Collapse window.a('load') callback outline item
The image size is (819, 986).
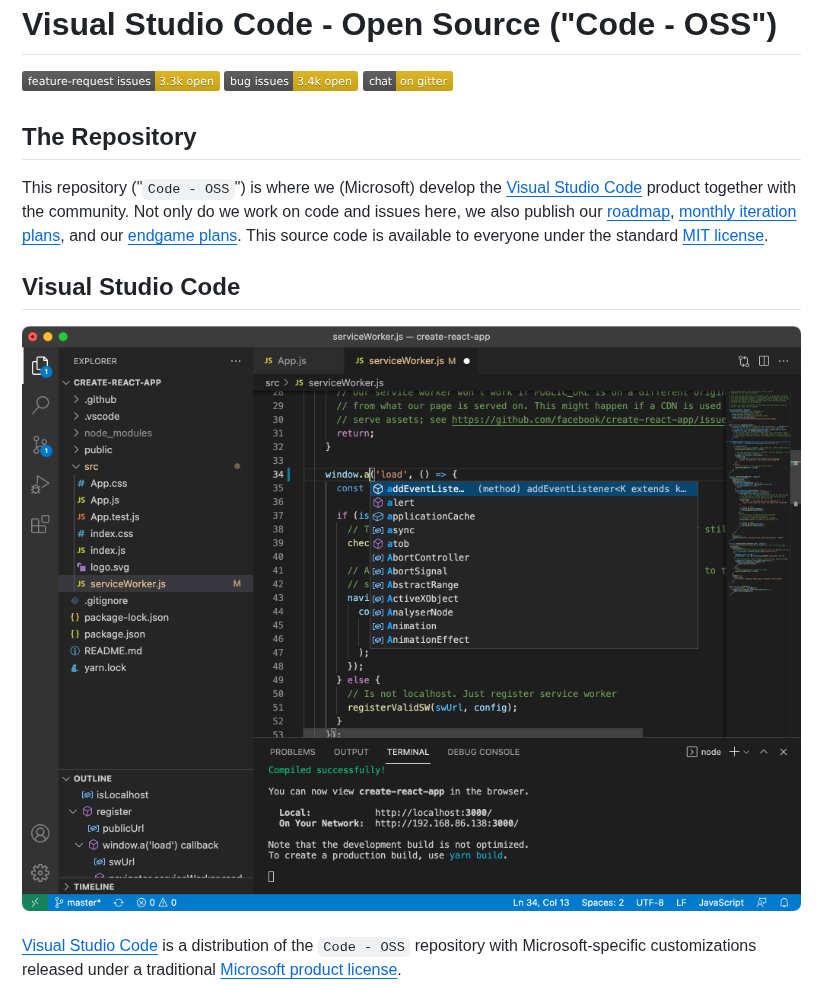pyautogui.click(x=79, y=845)
